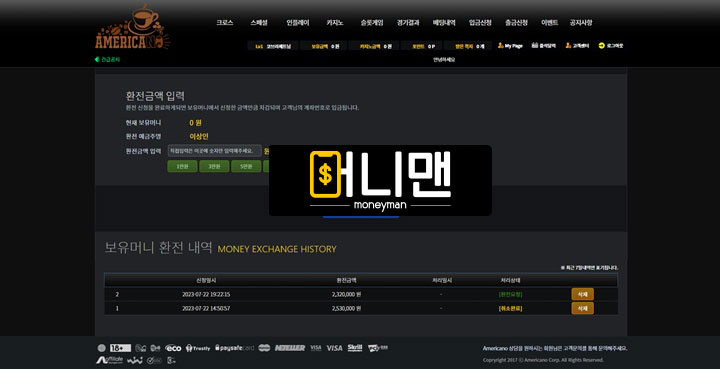Click the 보유금액 balance display
The image size is (720, 369).
[325, 46]
